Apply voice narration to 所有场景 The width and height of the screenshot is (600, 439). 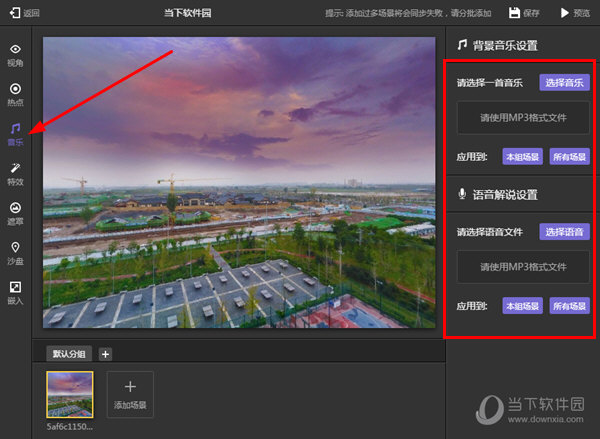point(569,306)
